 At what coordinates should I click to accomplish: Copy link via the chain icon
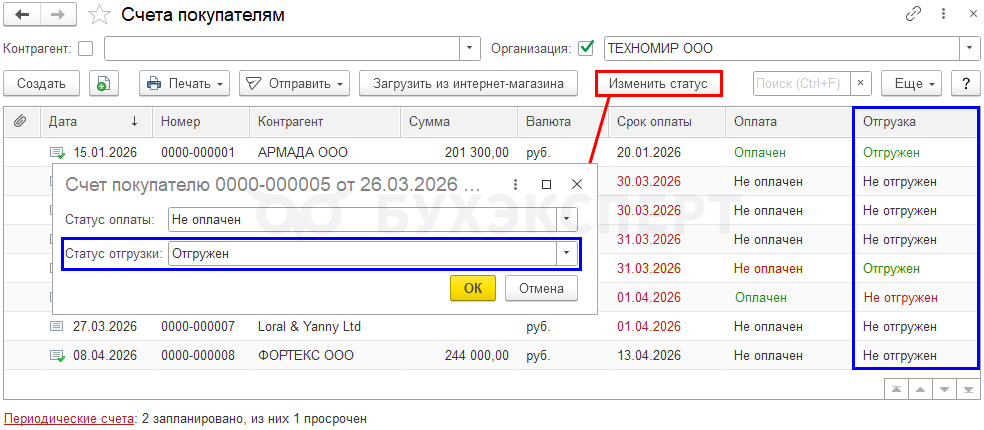913,14
